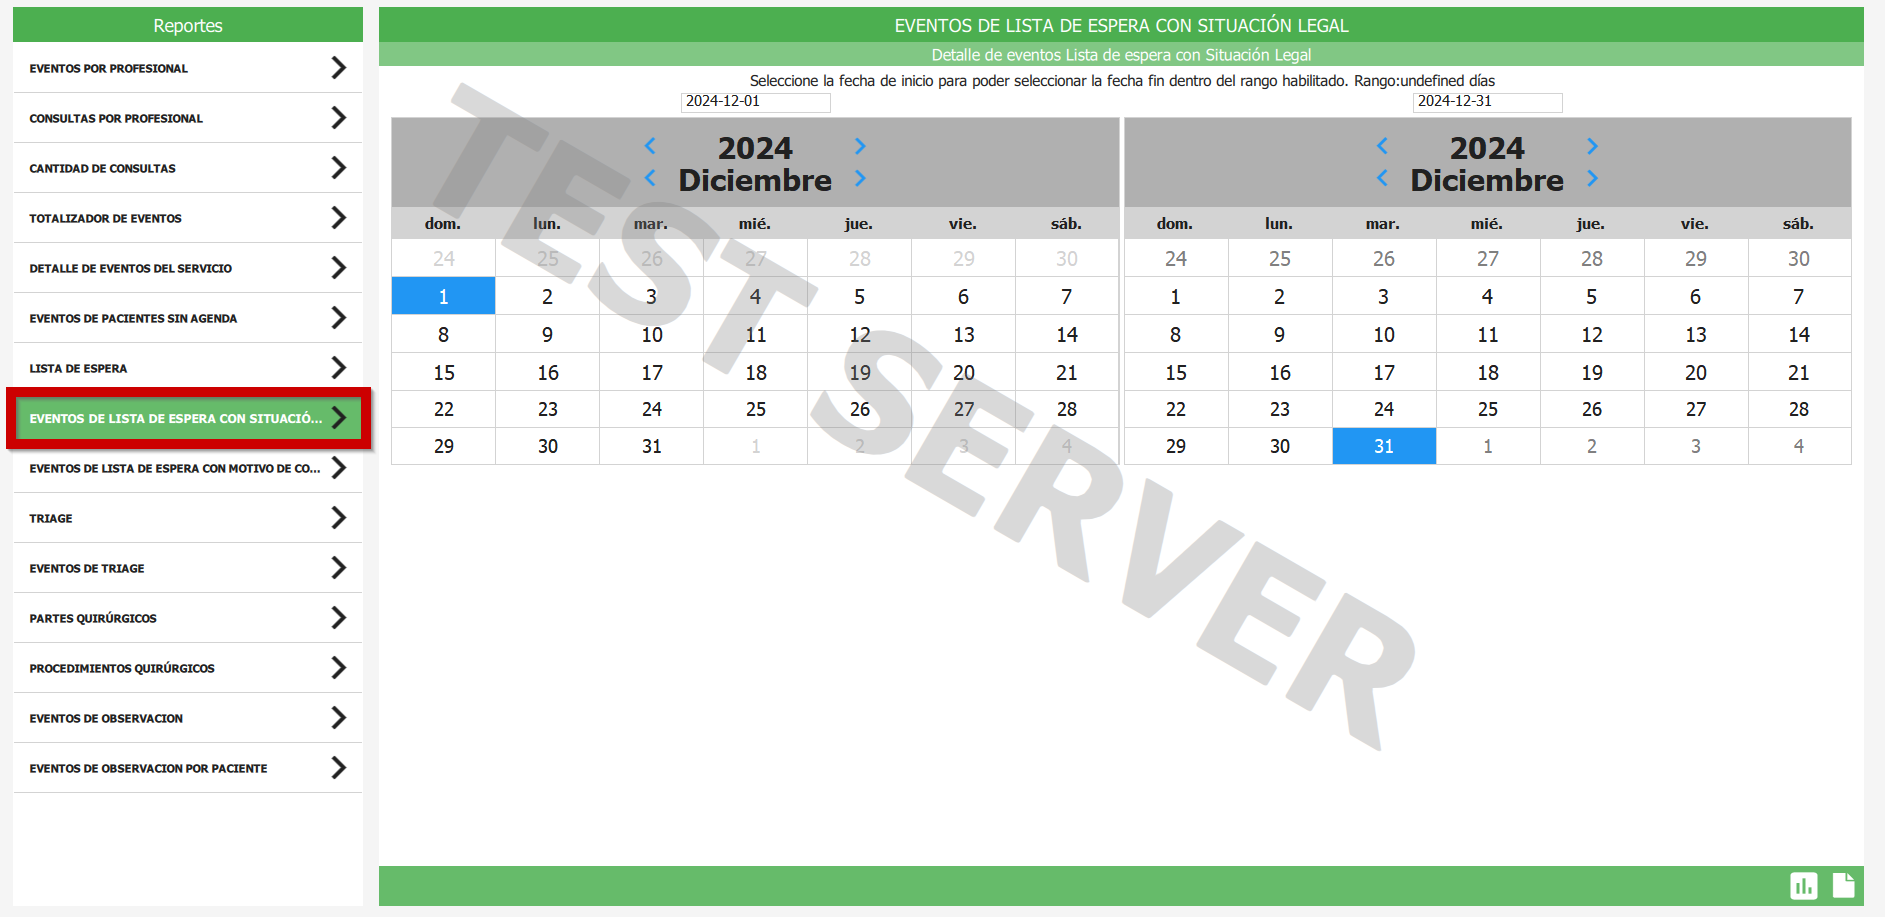Select Totalizador de Eventos menu item
The height and width of the screenshot is (917, 1885).
pyautogui.click(x=105, y=218)
